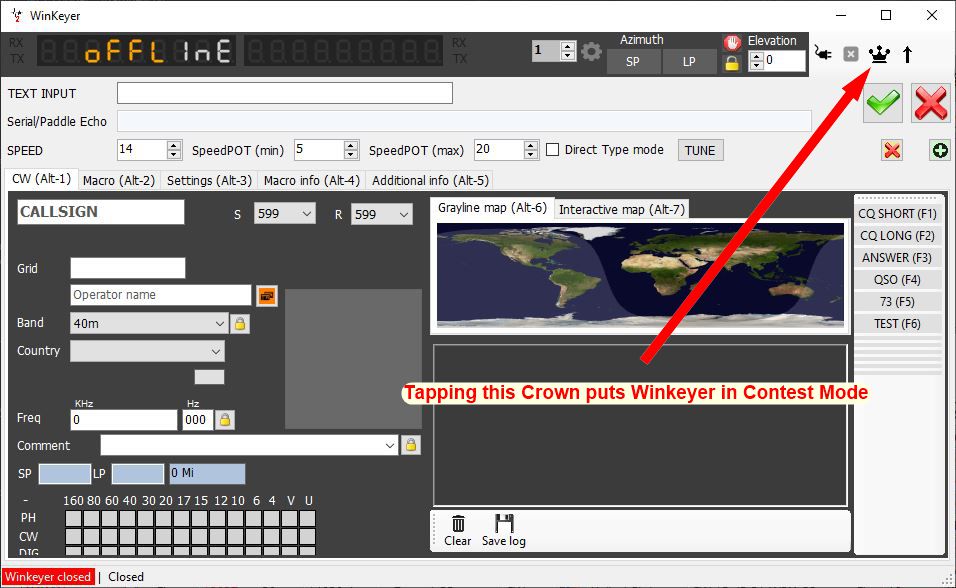Image resolution: width=956 pixels, height=588 pixels.
Task: Click the Elevation value field
Action: (785, 60)
